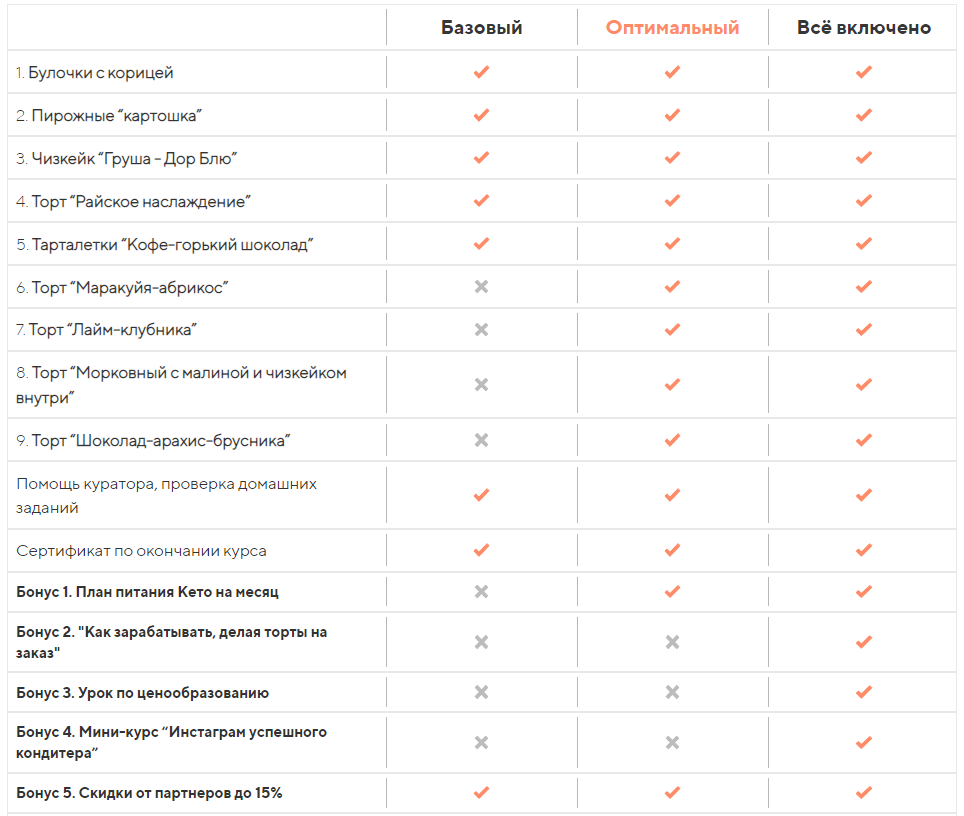Screen dimensions: 964x816
Task: Click Оптимальный cross for Бонус 2 row
Action: 673,642
